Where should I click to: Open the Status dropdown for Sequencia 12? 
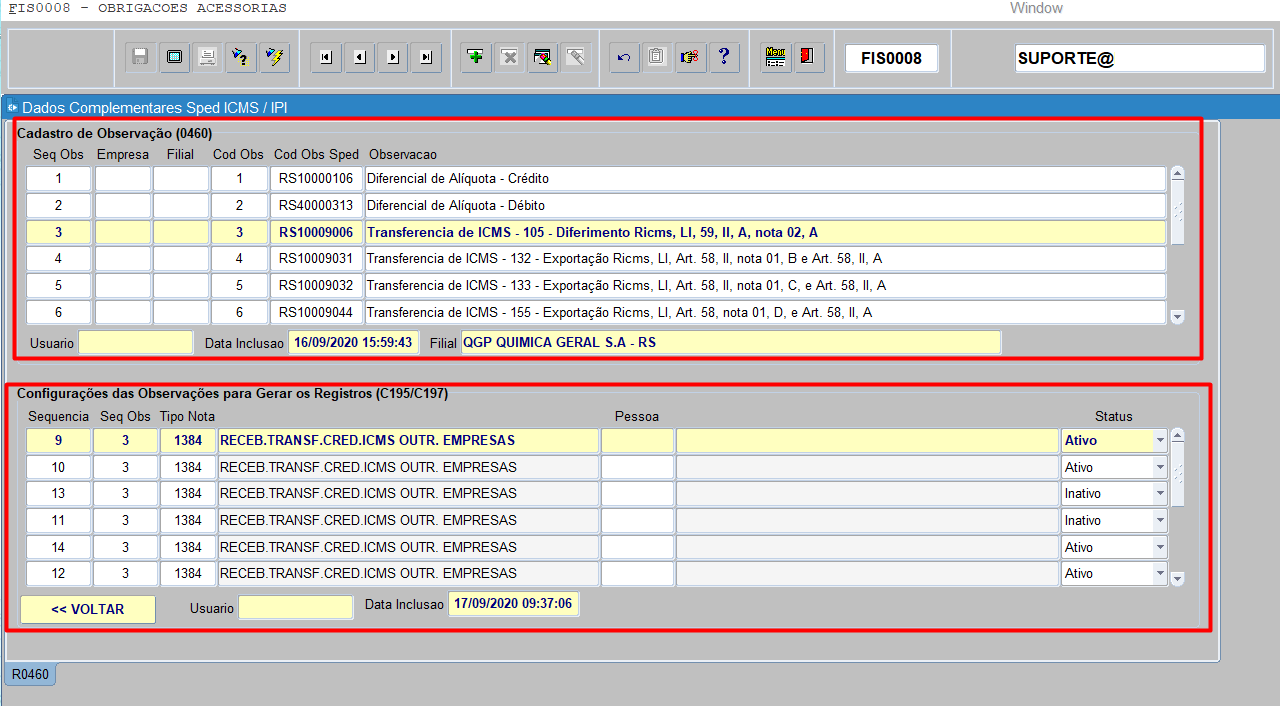[x=1160, y=574]
